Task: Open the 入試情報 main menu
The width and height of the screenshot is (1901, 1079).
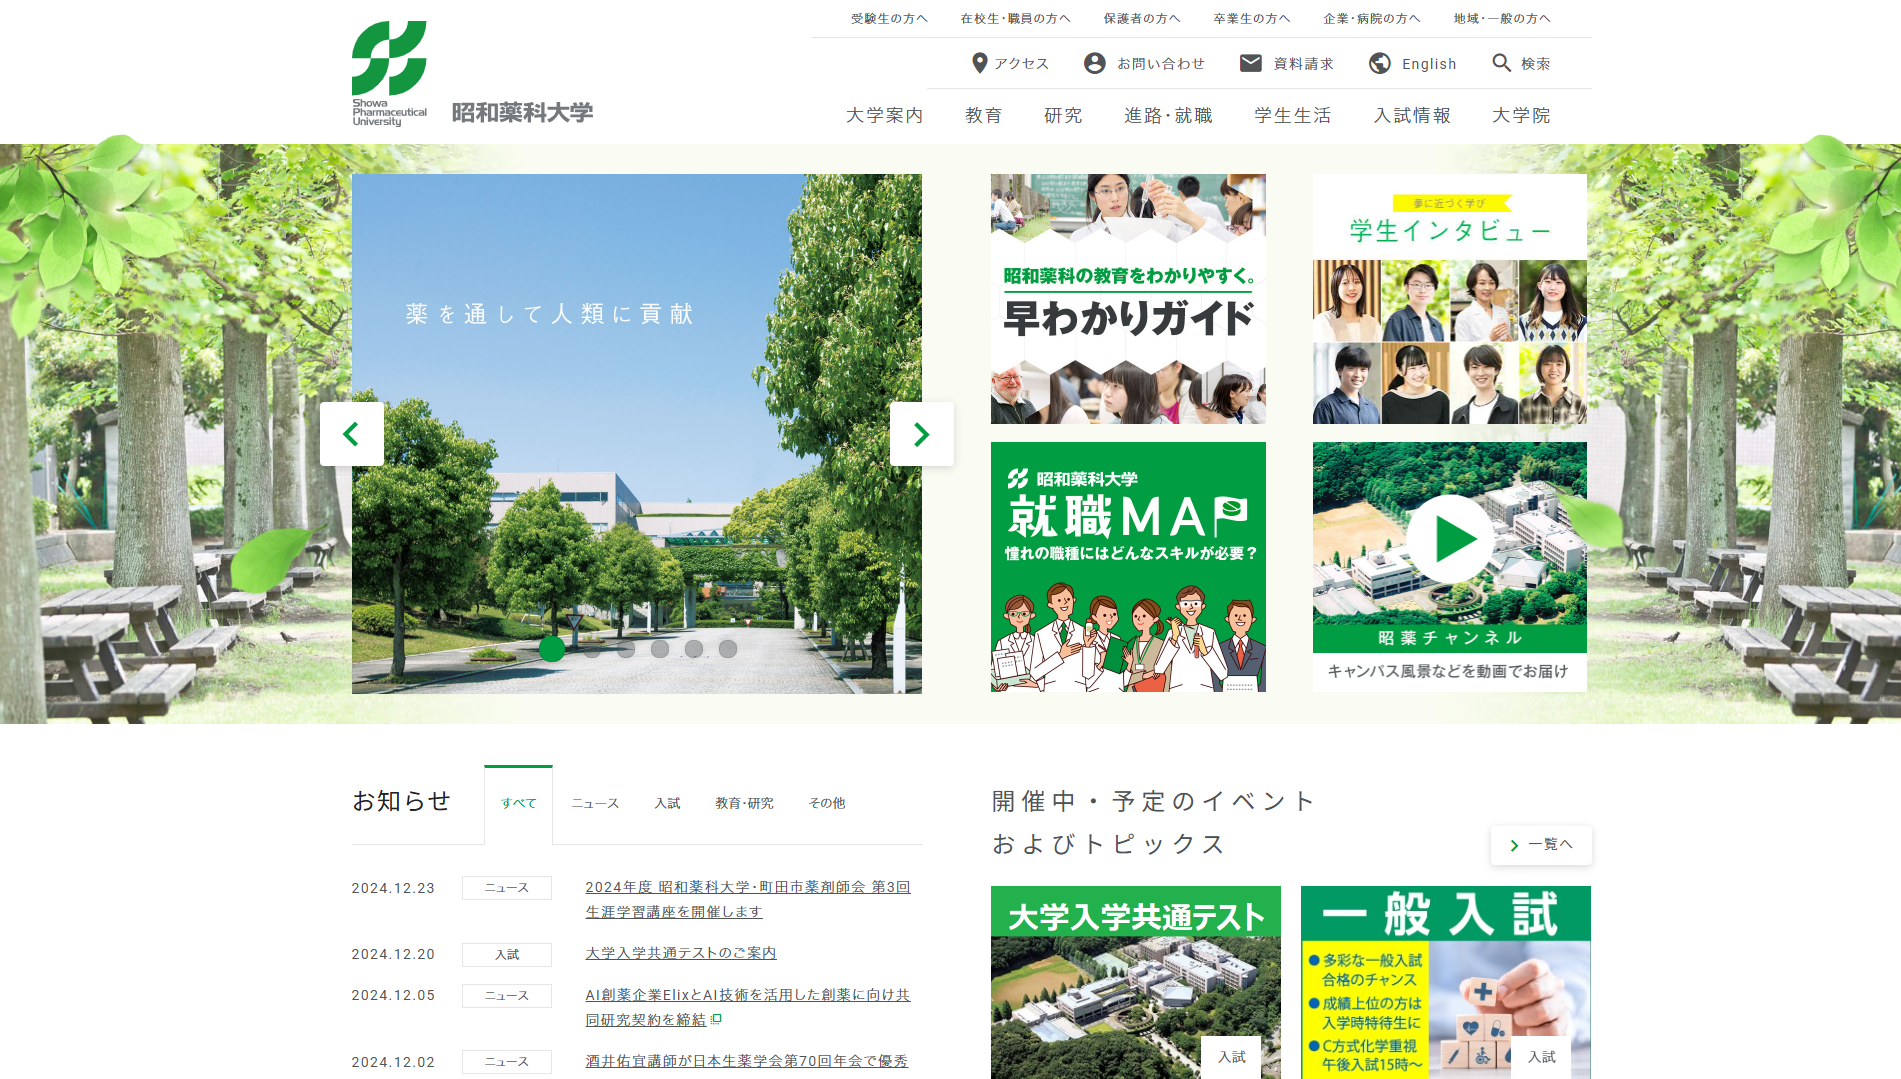Action: 1412,115
